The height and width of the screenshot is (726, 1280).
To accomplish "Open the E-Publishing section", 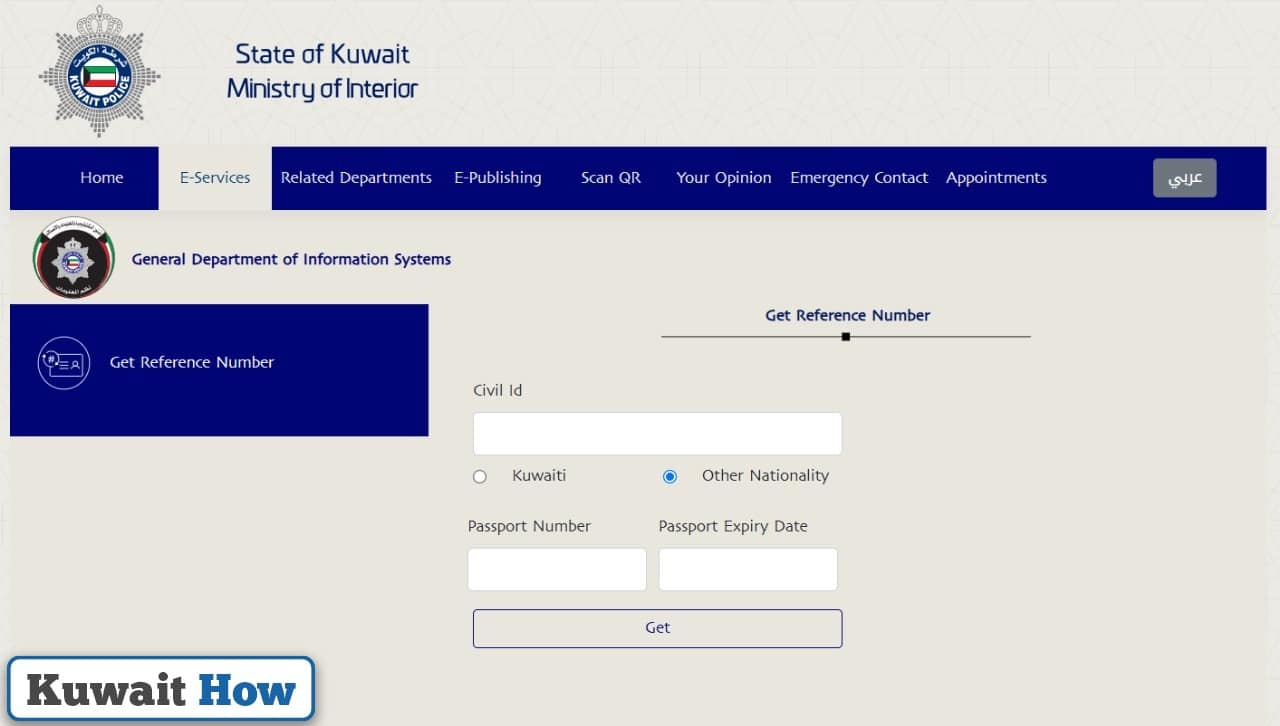I will (x=497, y=177).
